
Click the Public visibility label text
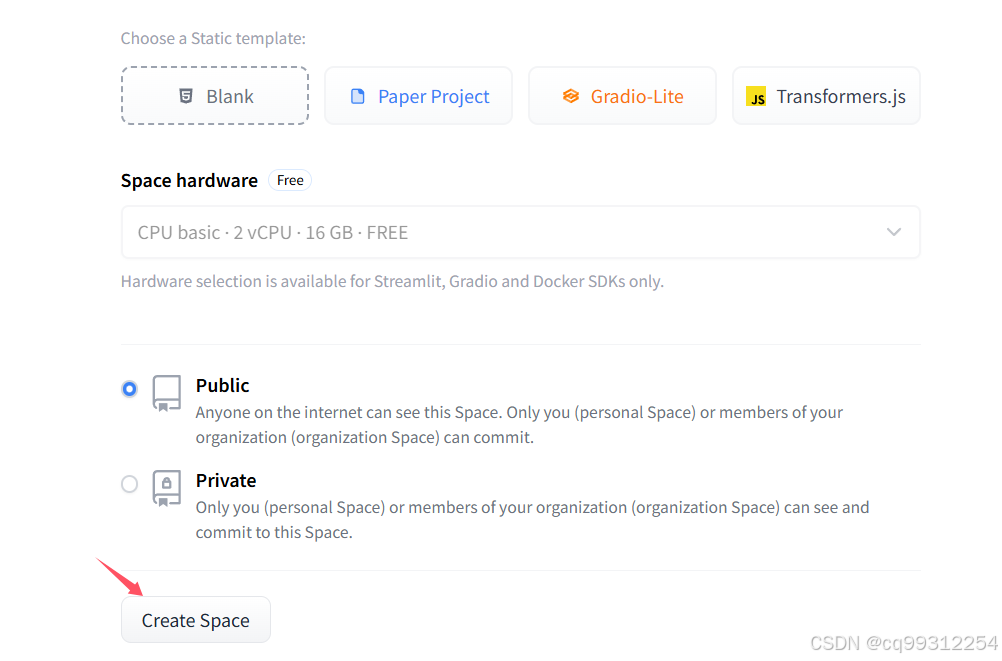tap(223, 385)
